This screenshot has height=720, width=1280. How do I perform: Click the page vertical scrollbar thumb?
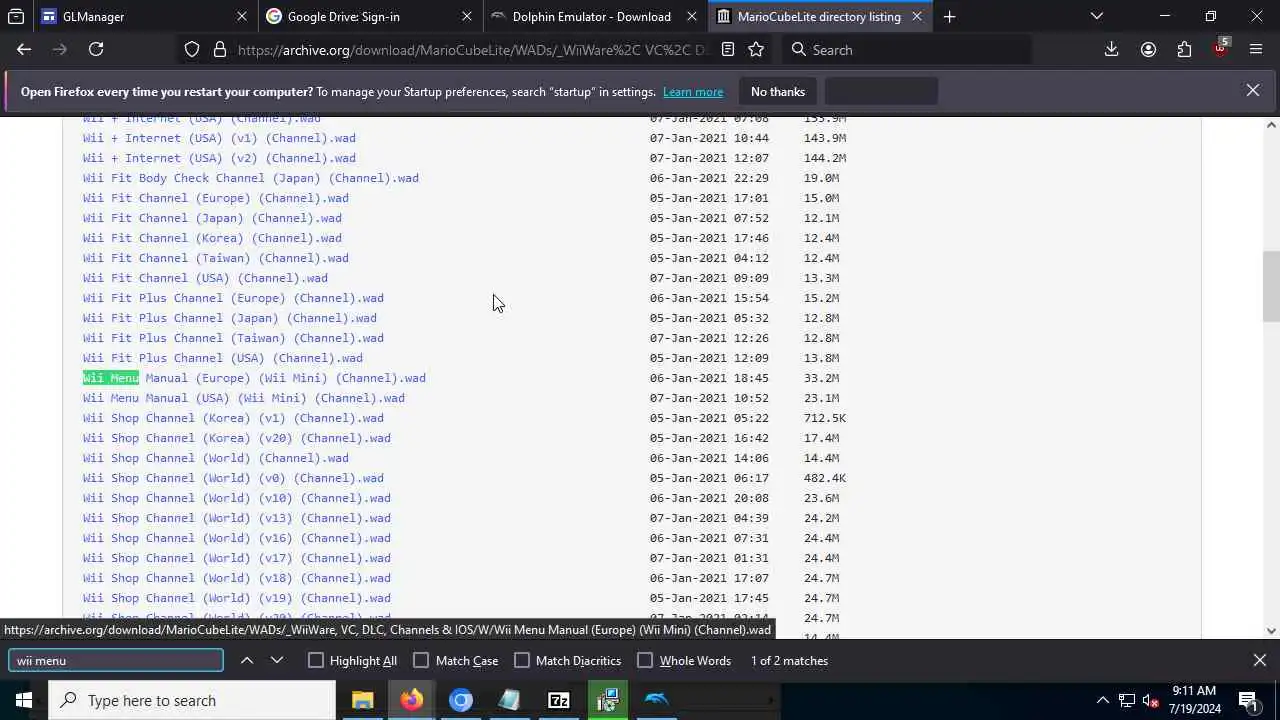point(1271,286)
